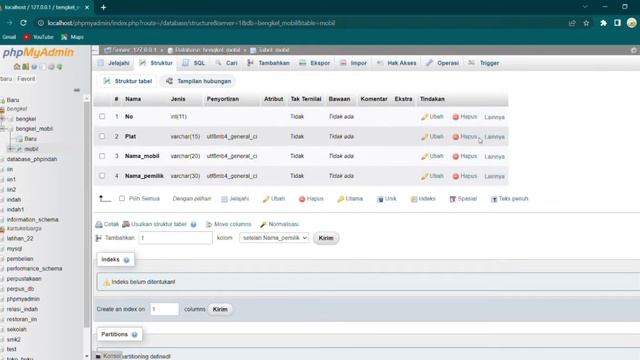Open the Trigger tab
The height and width of the screenshot is (360, 640).
click(x=484, y=63)
